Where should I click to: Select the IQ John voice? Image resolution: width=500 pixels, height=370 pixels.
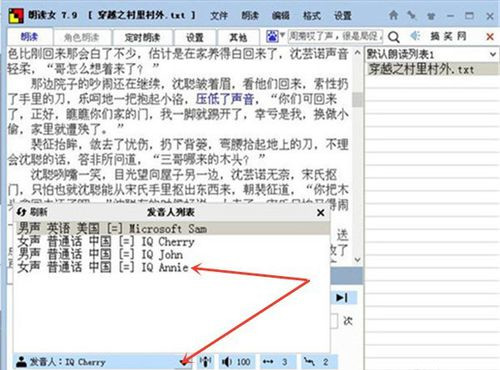[173, 254]
